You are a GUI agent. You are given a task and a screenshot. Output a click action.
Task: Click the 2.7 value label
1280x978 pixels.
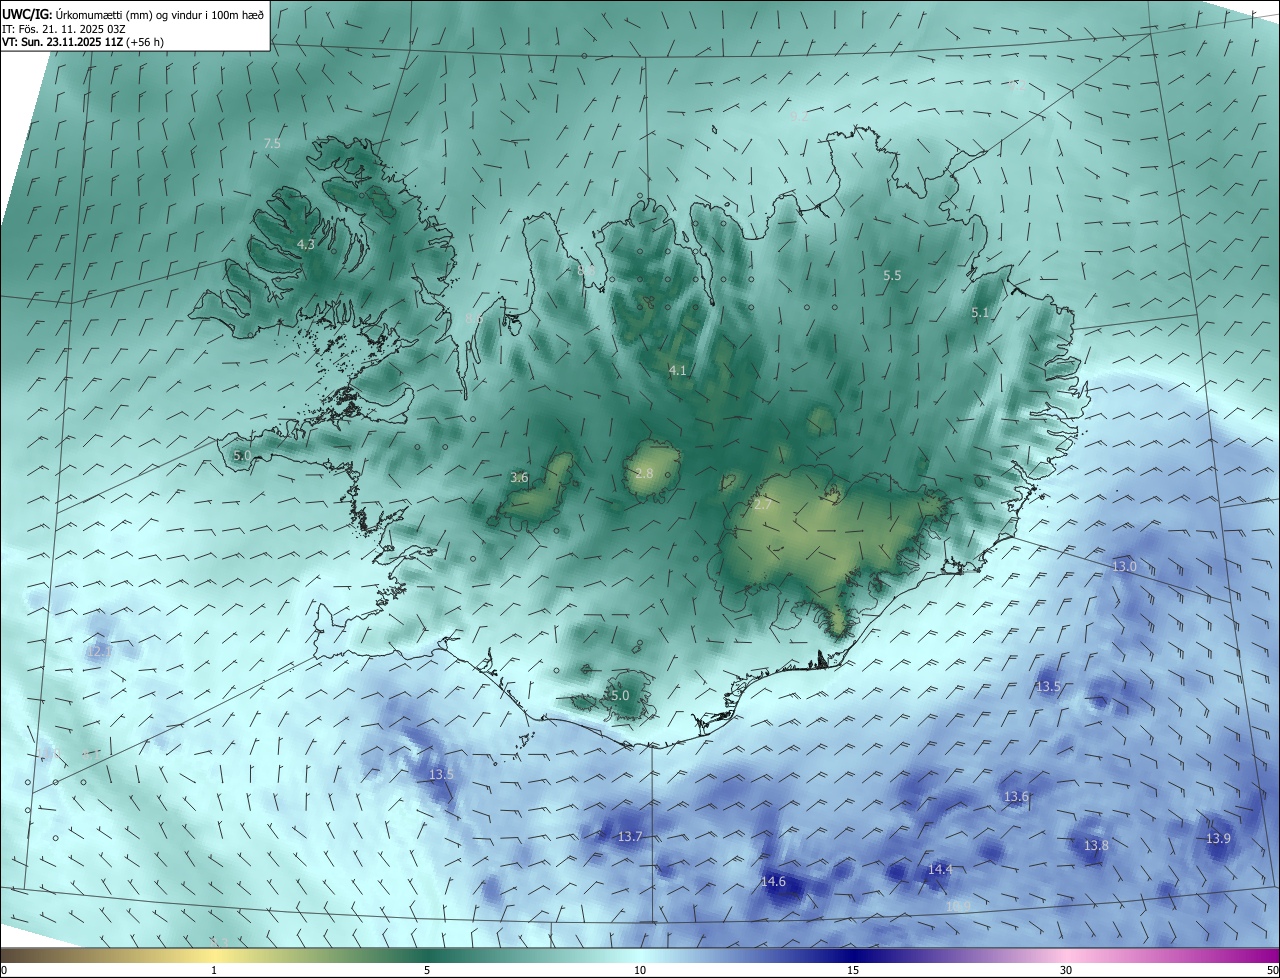[762, 505]
